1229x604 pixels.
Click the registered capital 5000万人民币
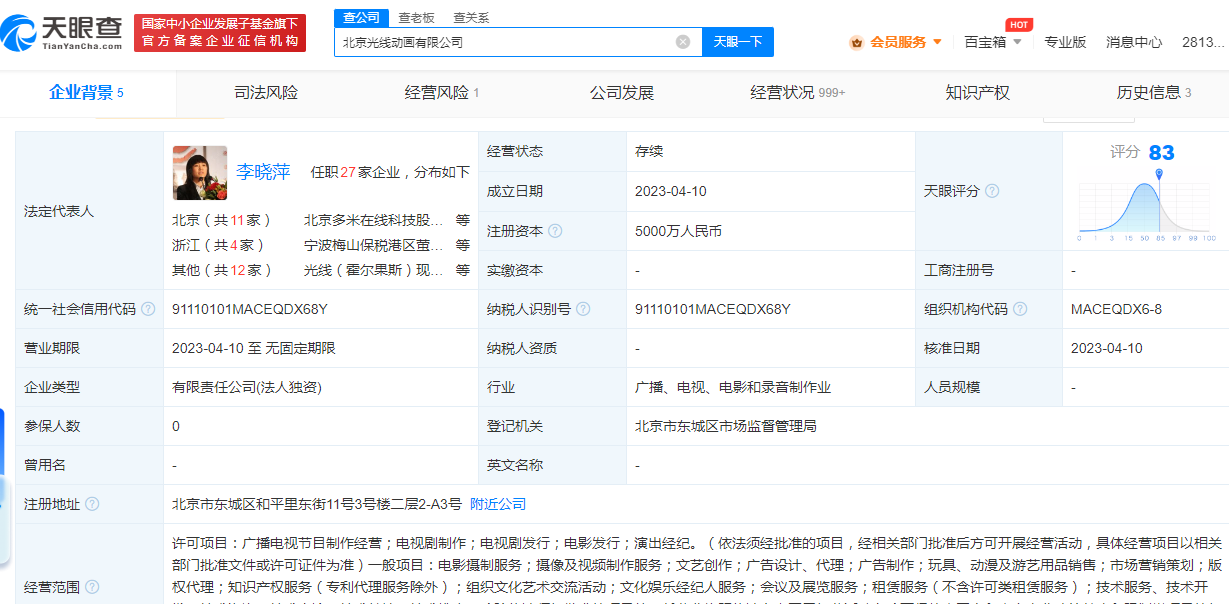[x=678, y=231]
